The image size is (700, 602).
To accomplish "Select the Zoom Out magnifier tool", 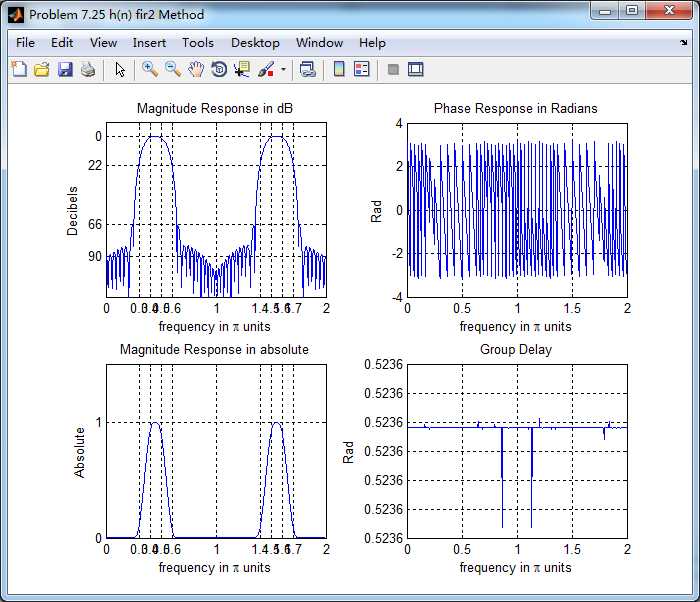I will click(x=173, y=69).
